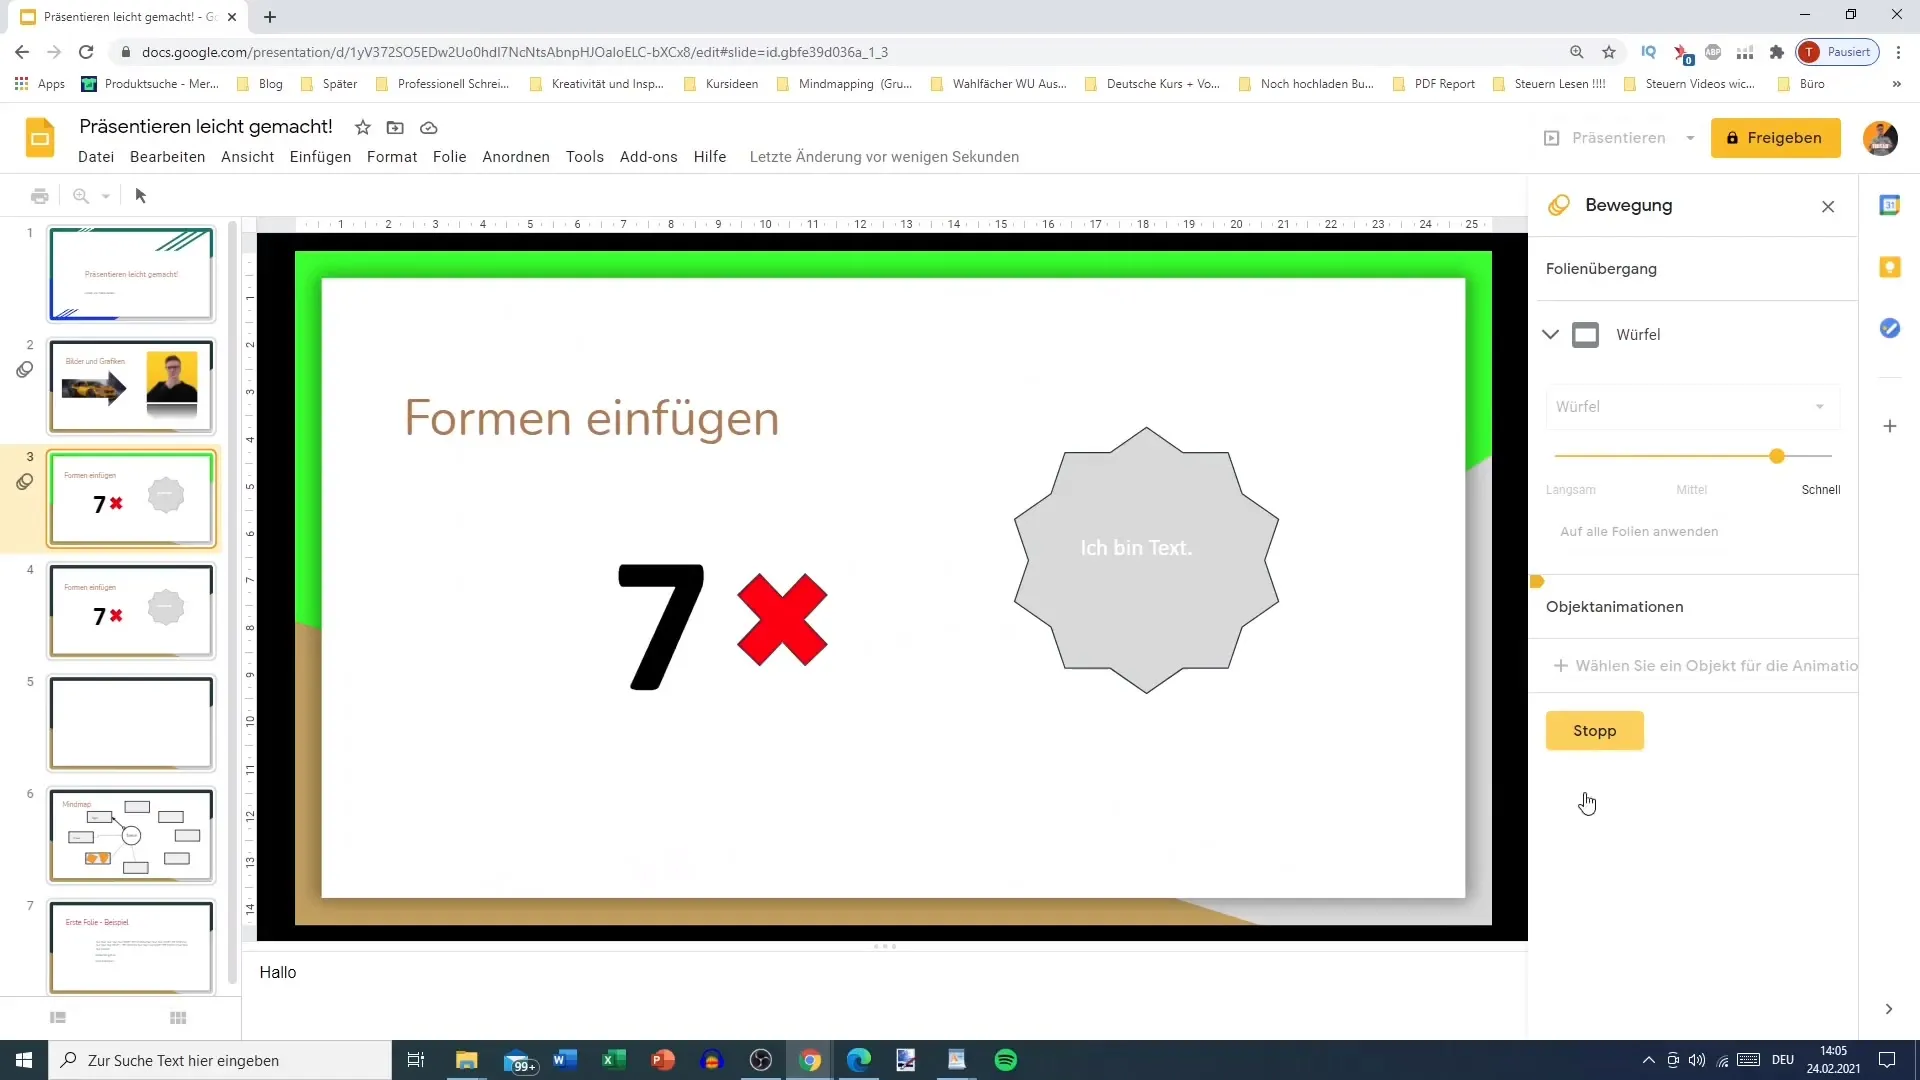Open the Würfel transition type dropdown
Image resolution: width=1920 pixels, height=1080 pixels.
[x=1691, y=407]
